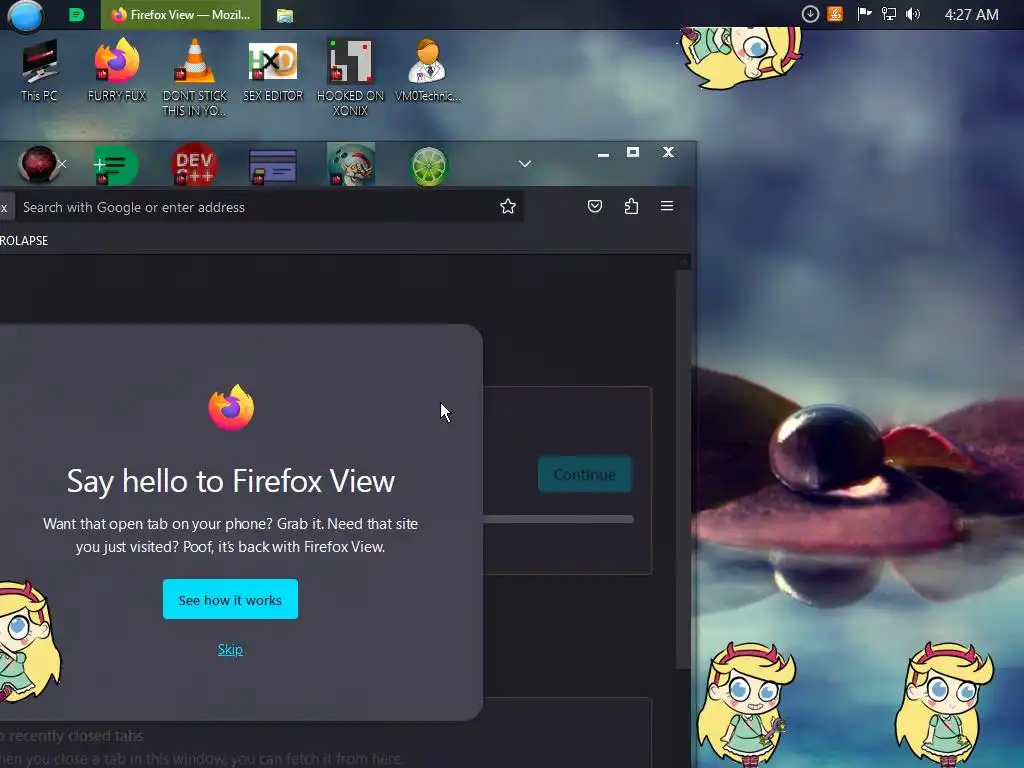Show the clock reading 4:27 AM

971,14
